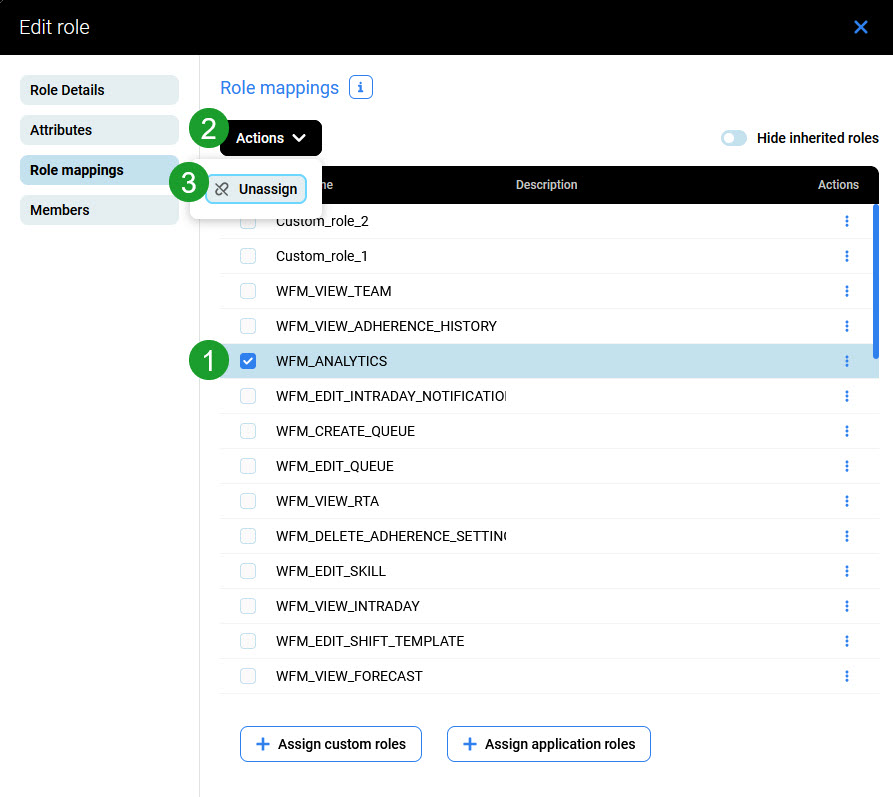Open actions menu for WFM_VIEW_TEAM row

click(x=846, y=291)
